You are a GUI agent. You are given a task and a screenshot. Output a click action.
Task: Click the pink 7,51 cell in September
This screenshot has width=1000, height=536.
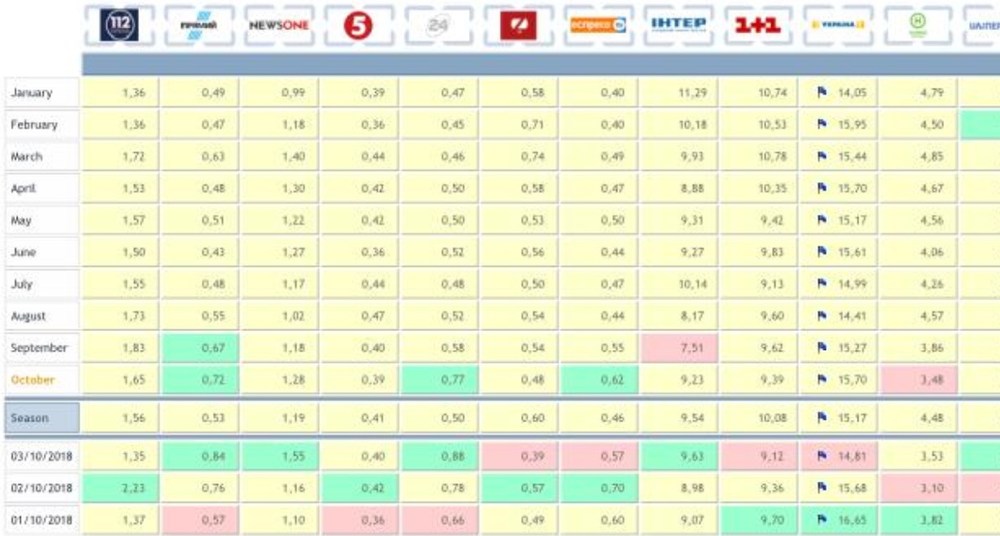pyautogui.click(x=678, y=348)
